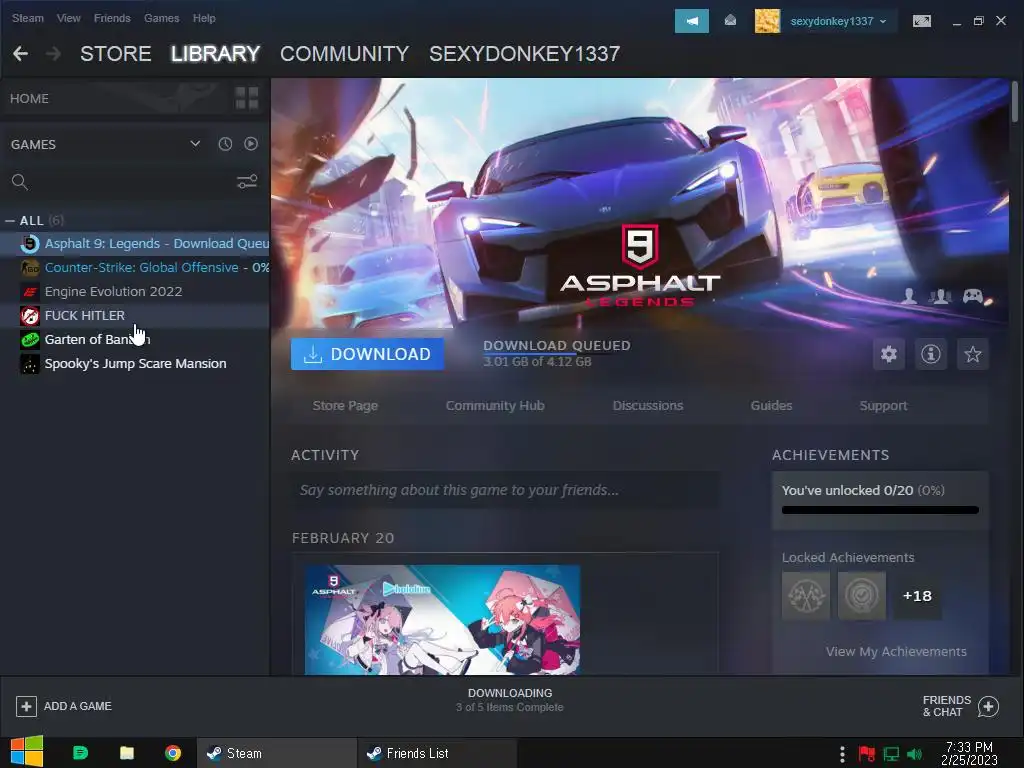
Task: Open the View menu
Action: tap(69, 18)
